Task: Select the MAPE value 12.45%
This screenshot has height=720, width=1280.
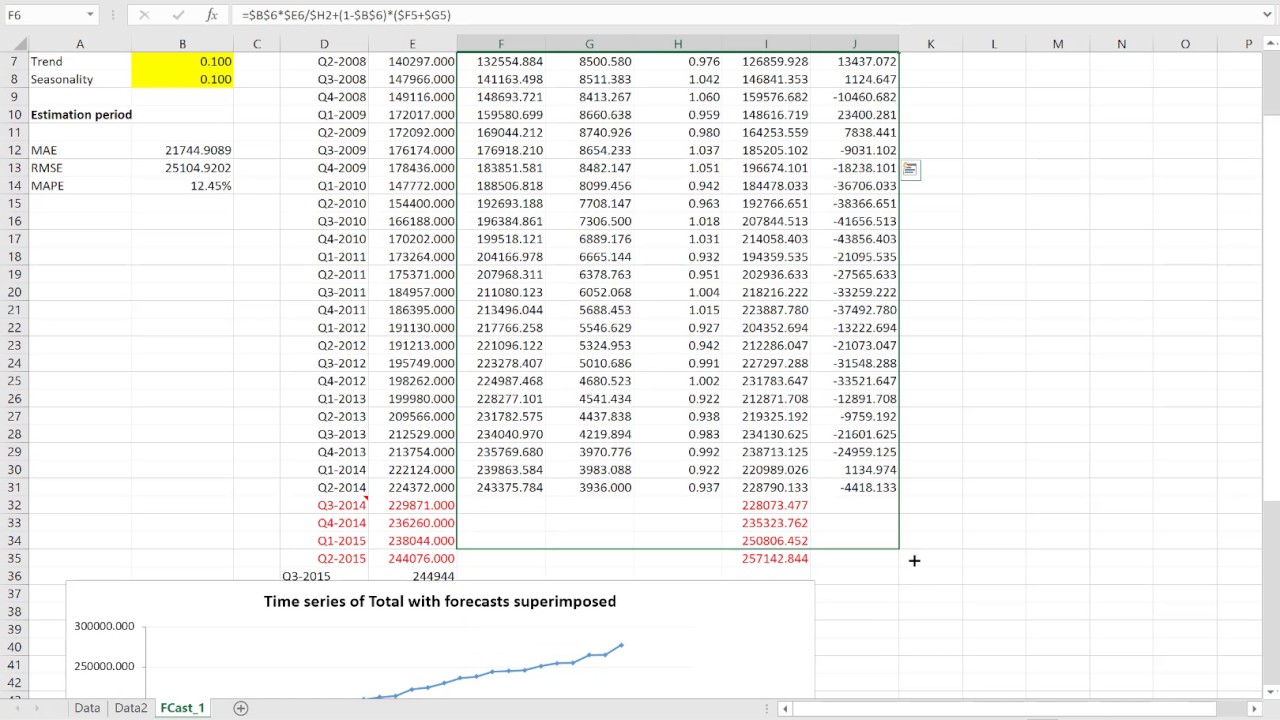Action: click(x=182, y=186)
